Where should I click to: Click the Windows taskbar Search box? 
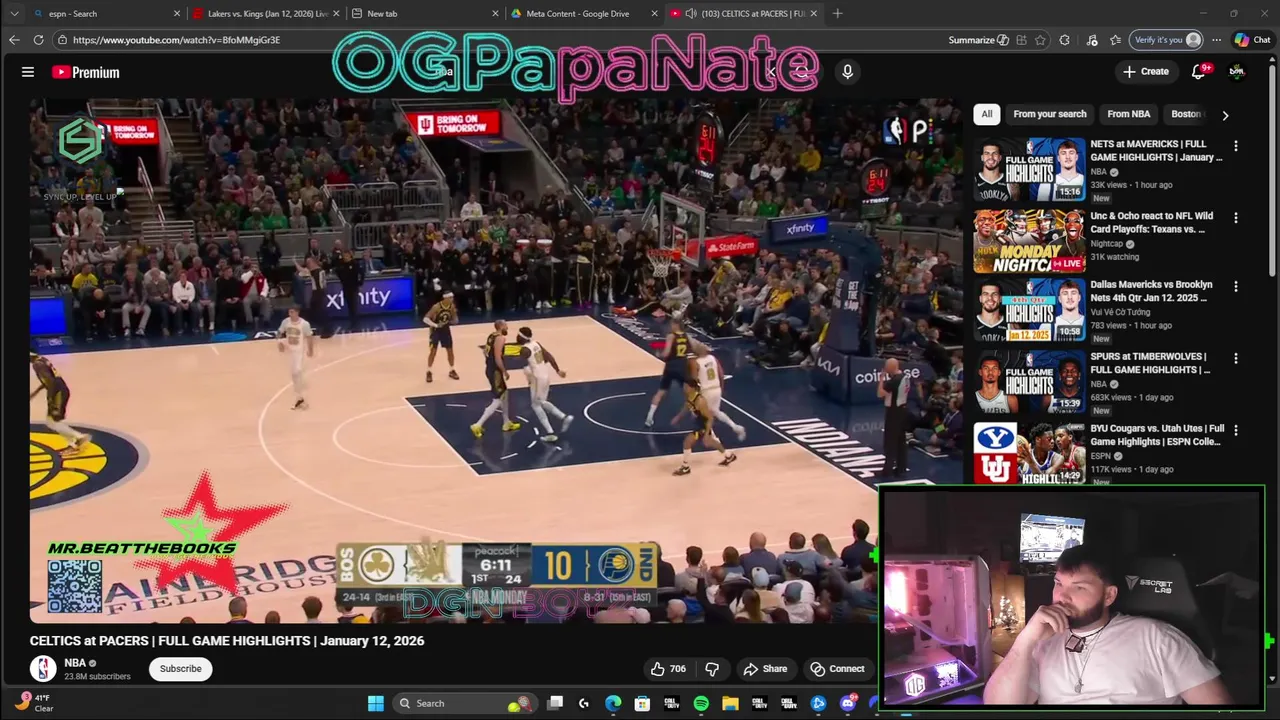click(463, 703)
